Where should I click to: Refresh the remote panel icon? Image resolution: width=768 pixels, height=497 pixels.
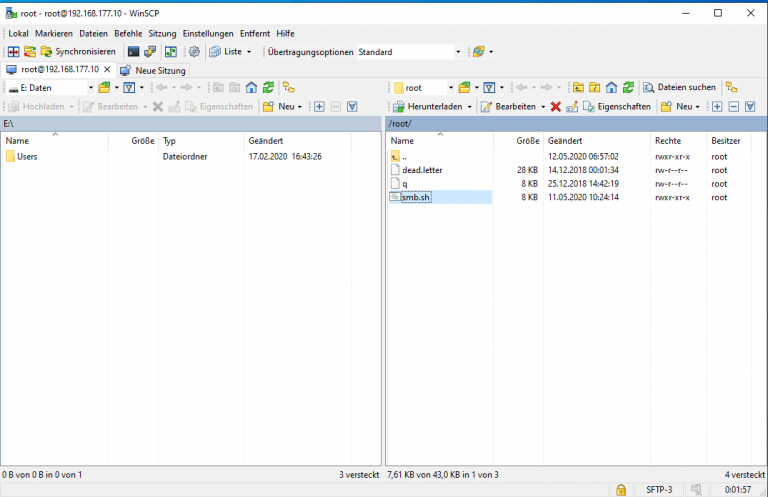[x=628, y=88]
